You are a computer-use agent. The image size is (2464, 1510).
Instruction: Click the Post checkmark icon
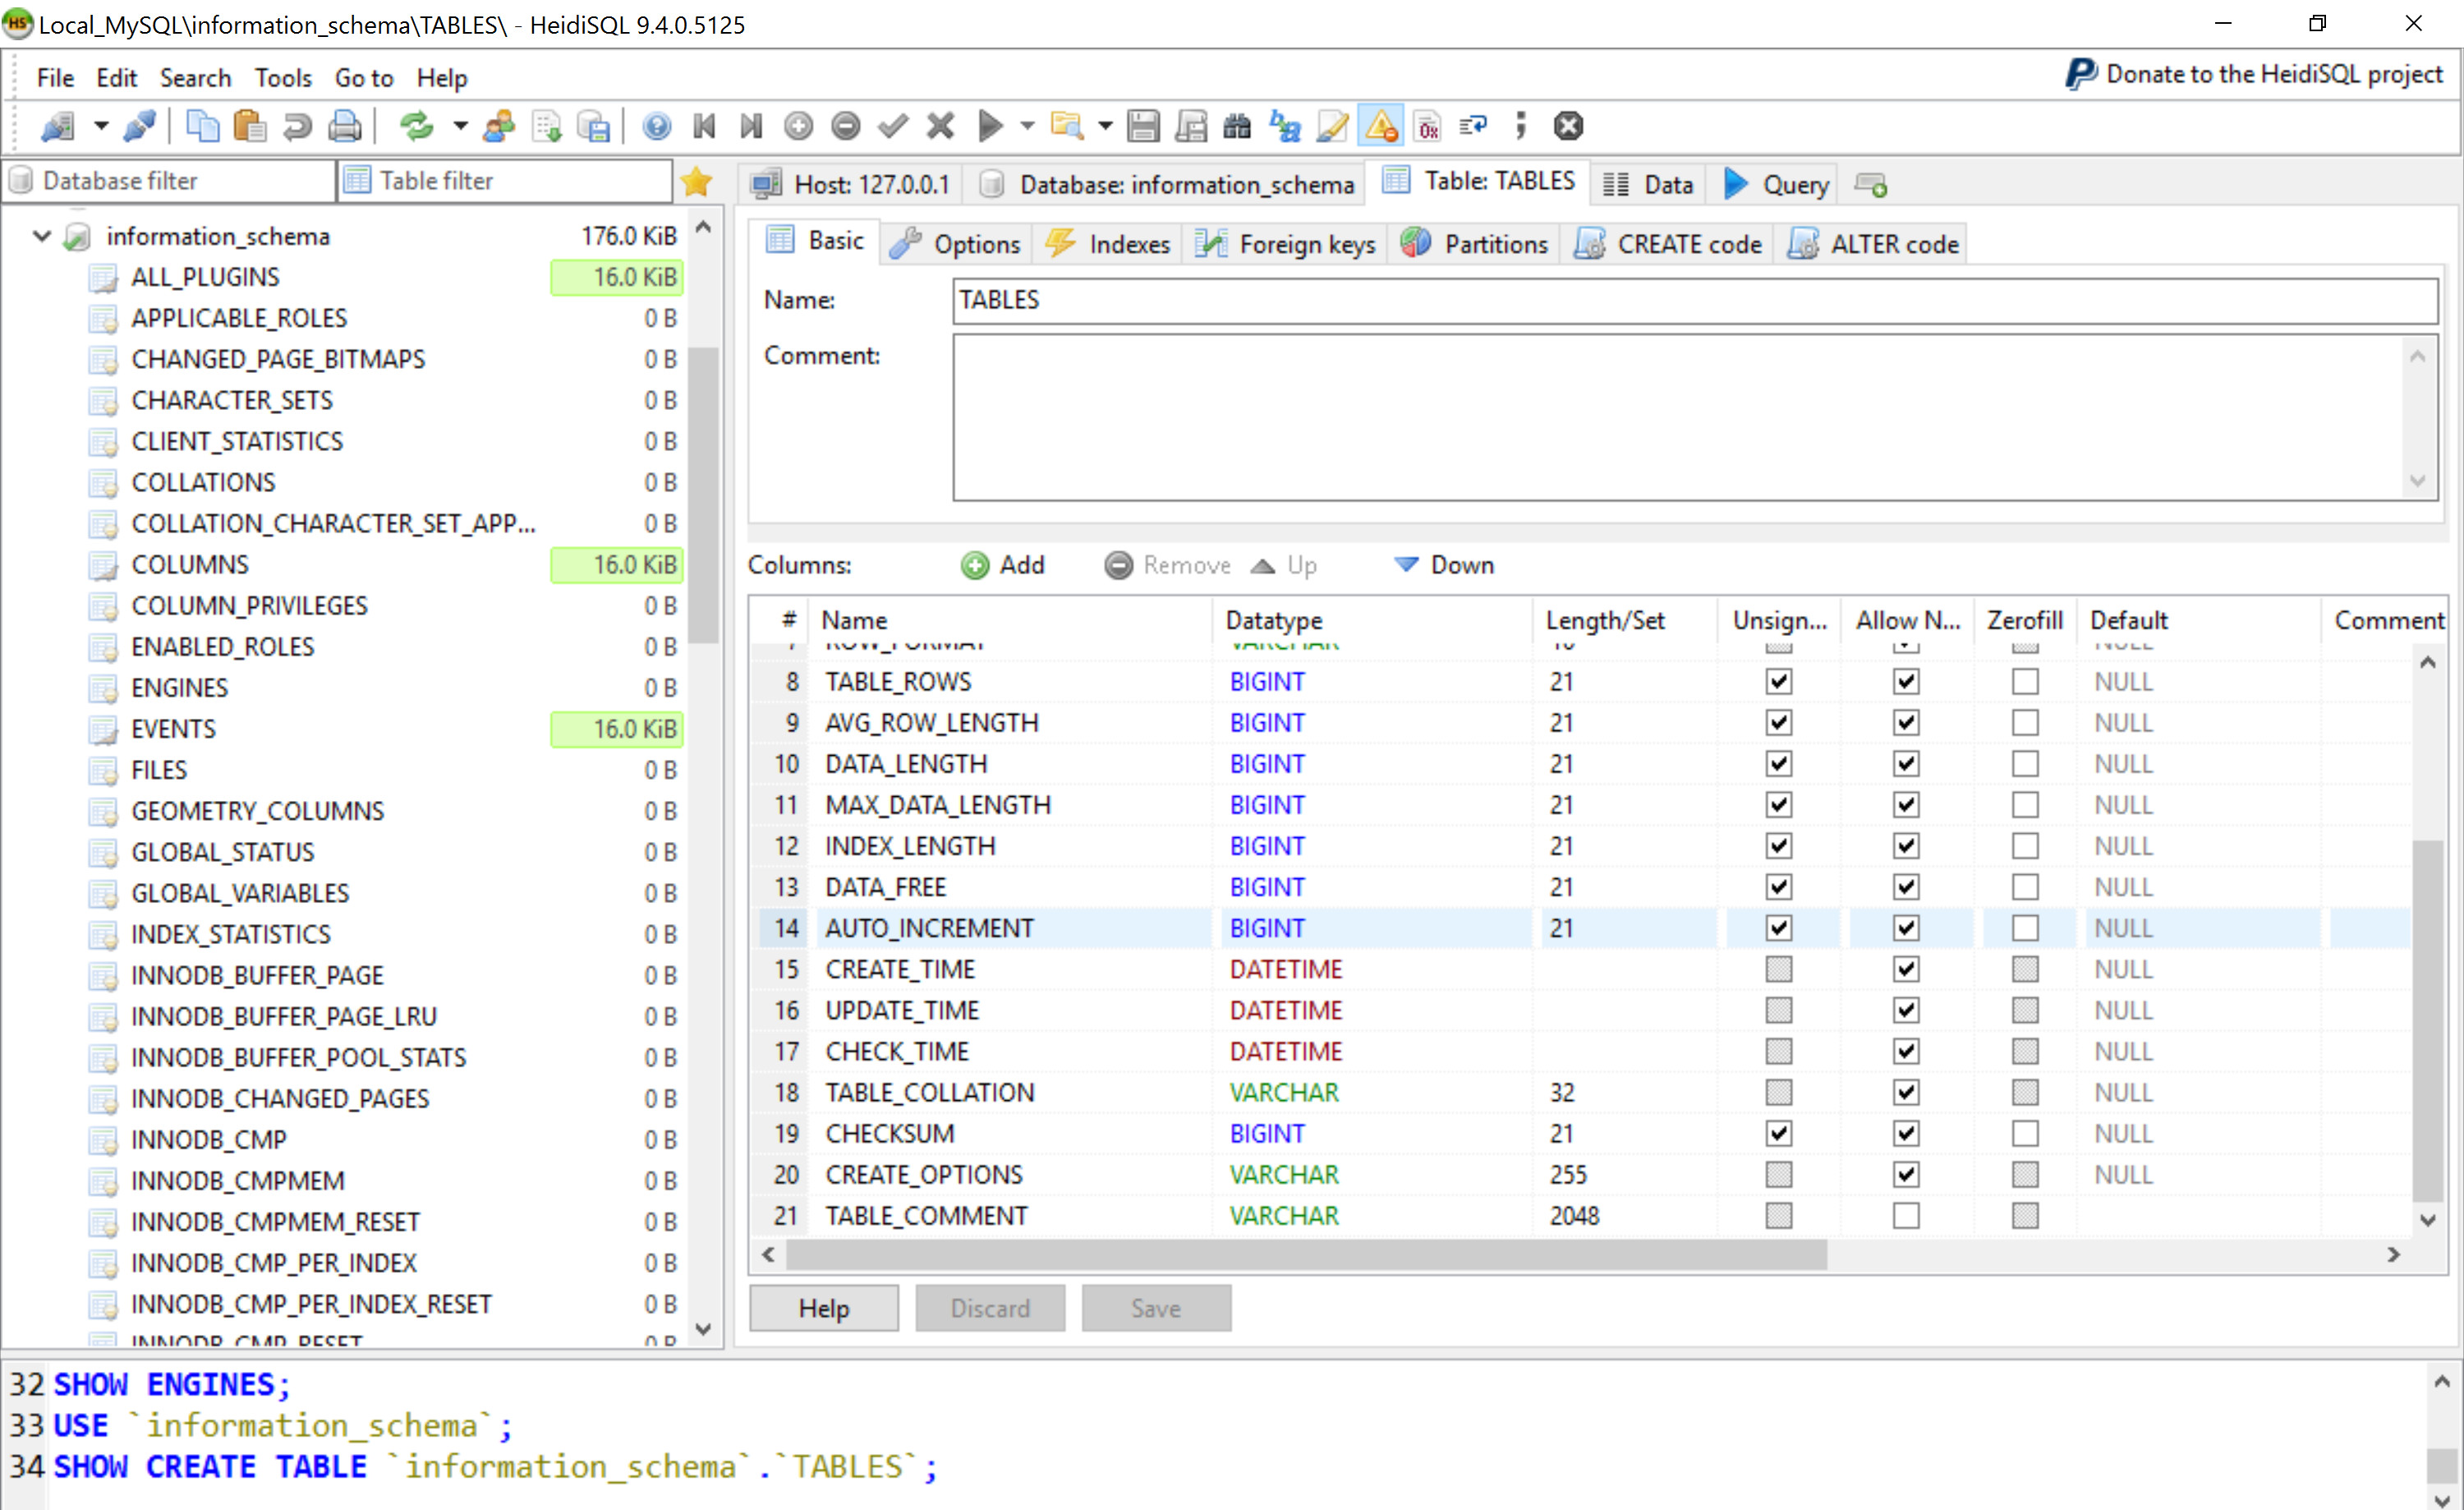click(x=893, y=126)
